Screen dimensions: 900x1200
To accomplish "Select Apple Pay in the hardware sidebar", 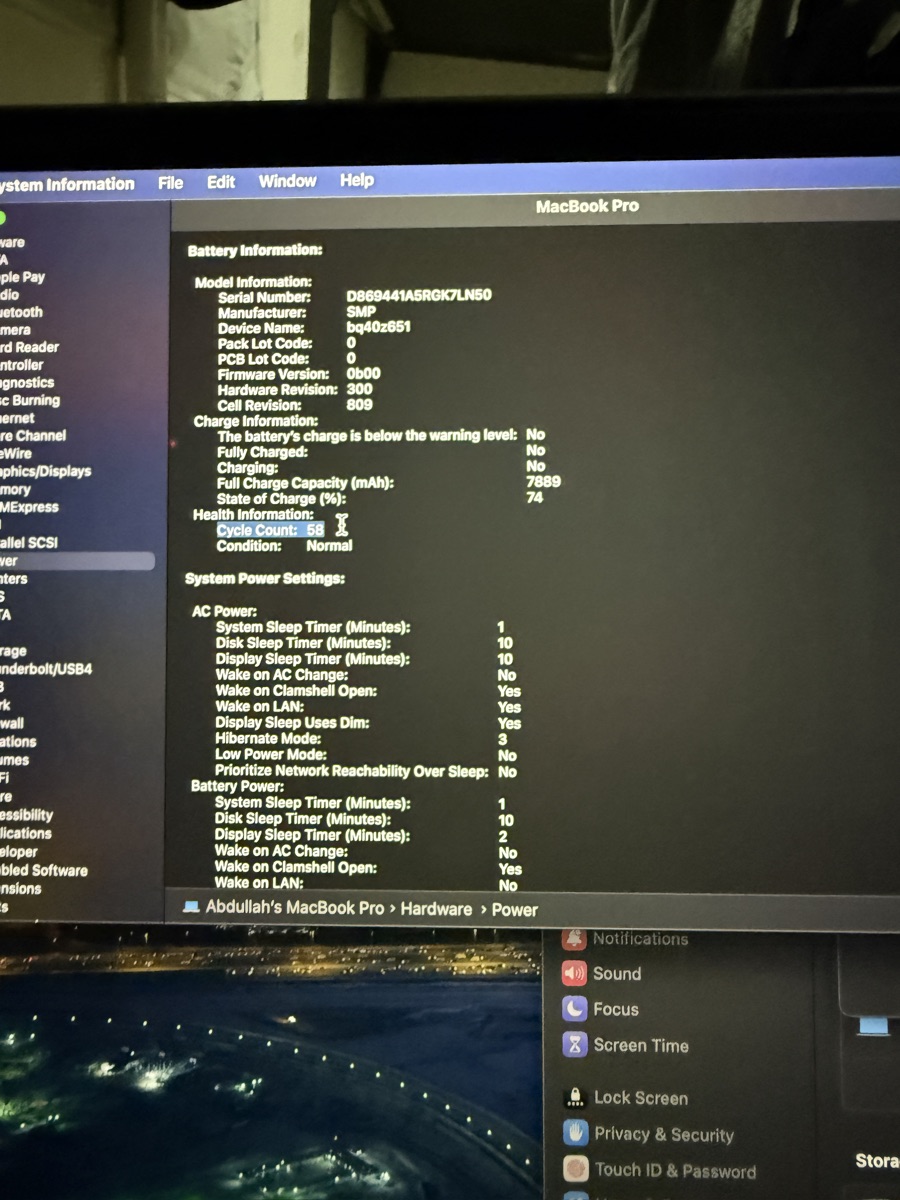I will coord(22,277).
